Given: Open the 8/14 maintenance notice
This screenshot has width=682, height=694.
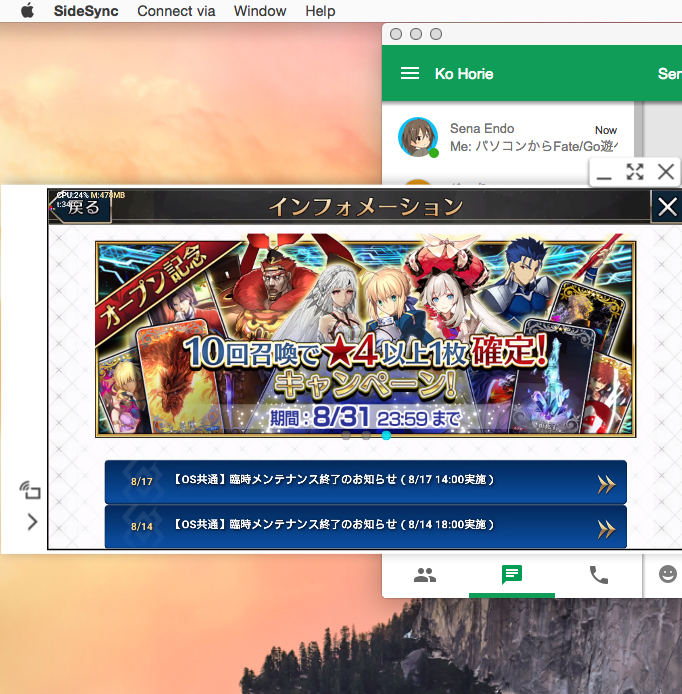Looking at the screenshot, I should tap(366, 527).
